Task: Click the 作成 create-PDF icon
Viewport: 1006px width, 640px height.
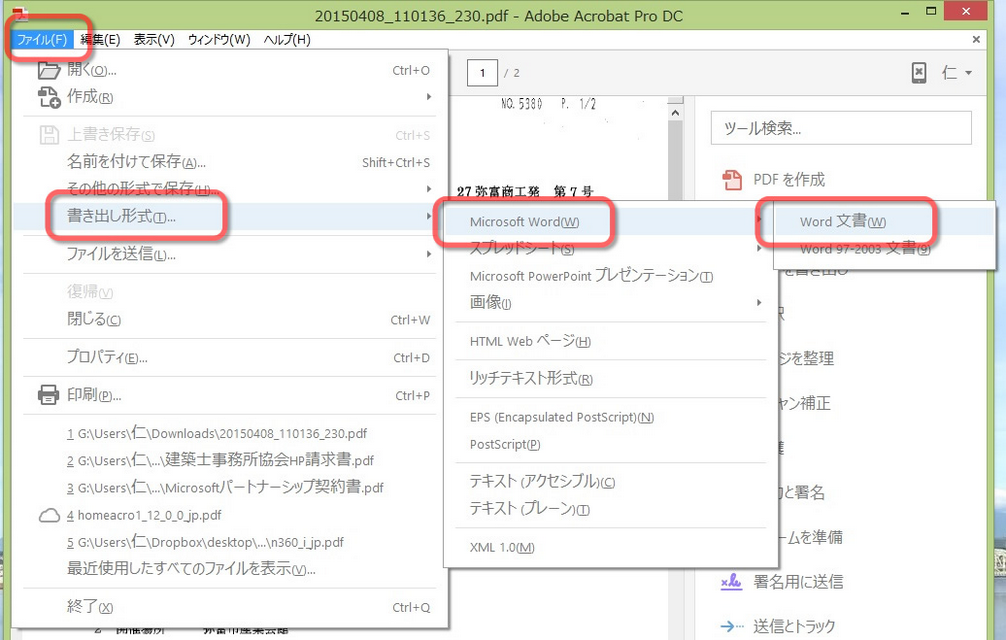Action: click(49, 97)
